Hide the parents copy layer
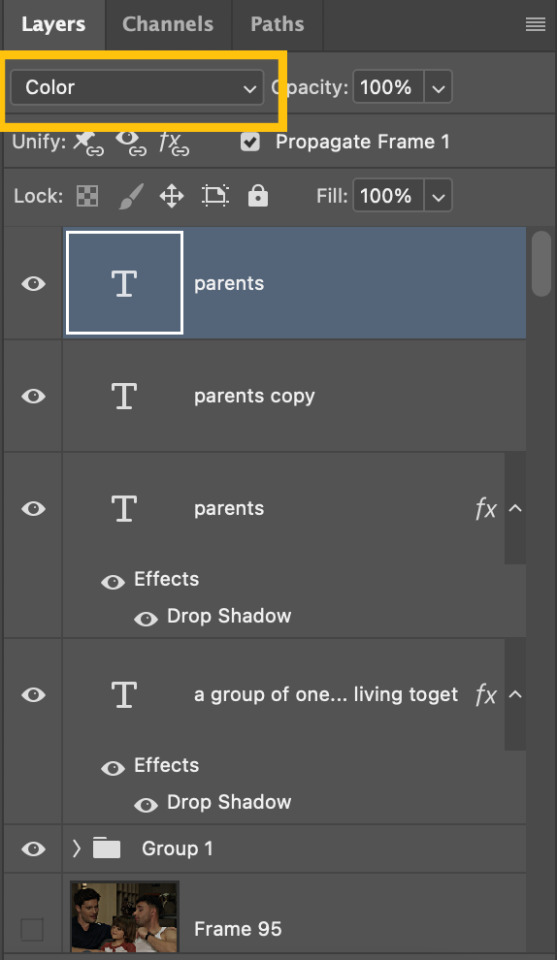 (x=34, y=396)
